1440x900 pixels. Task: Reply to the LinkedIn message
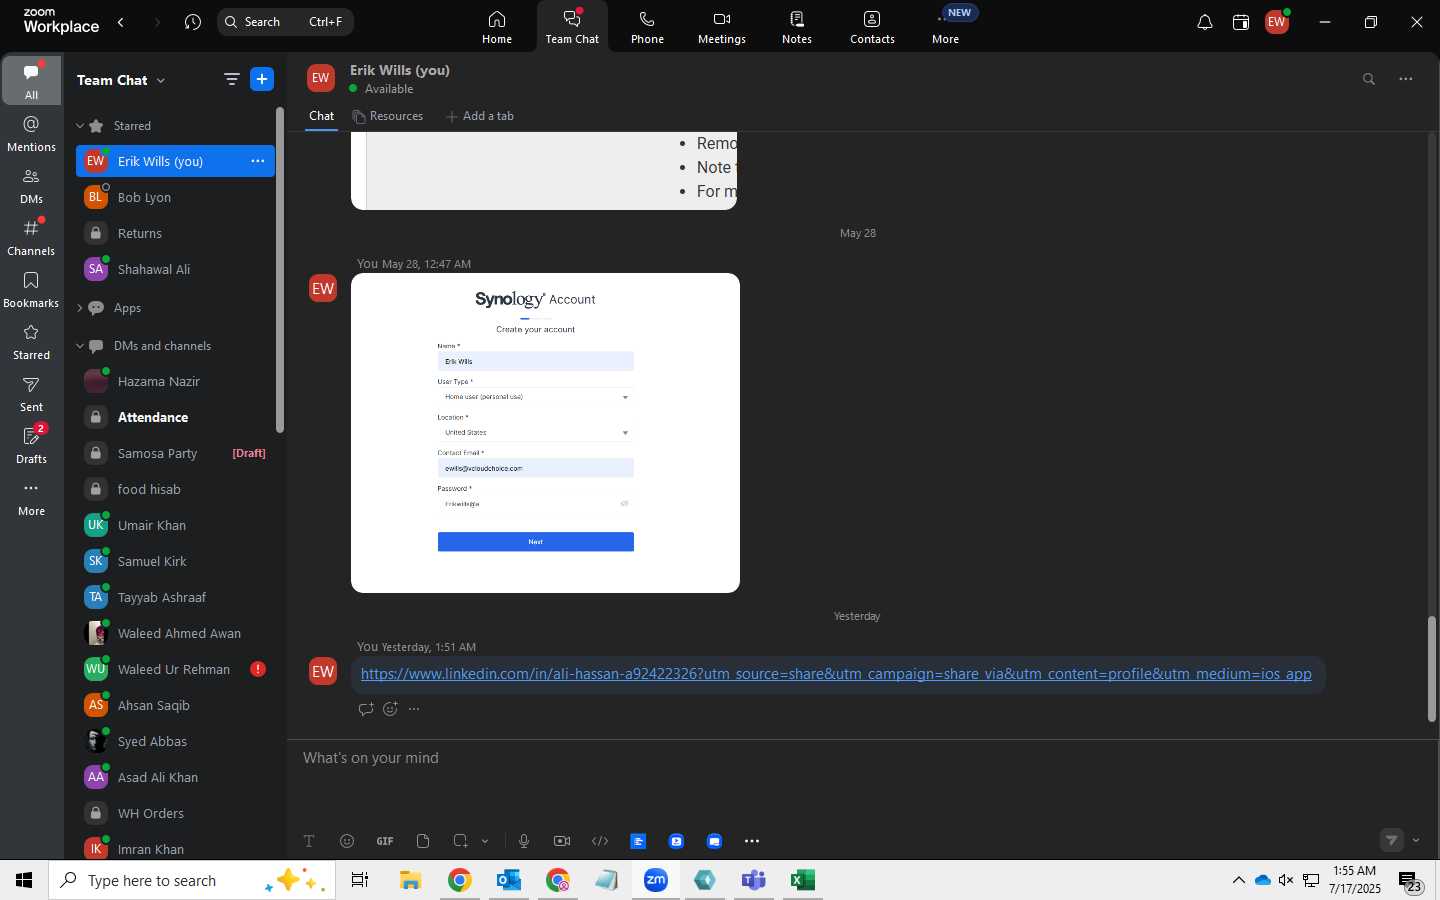[x=366, y=709]
